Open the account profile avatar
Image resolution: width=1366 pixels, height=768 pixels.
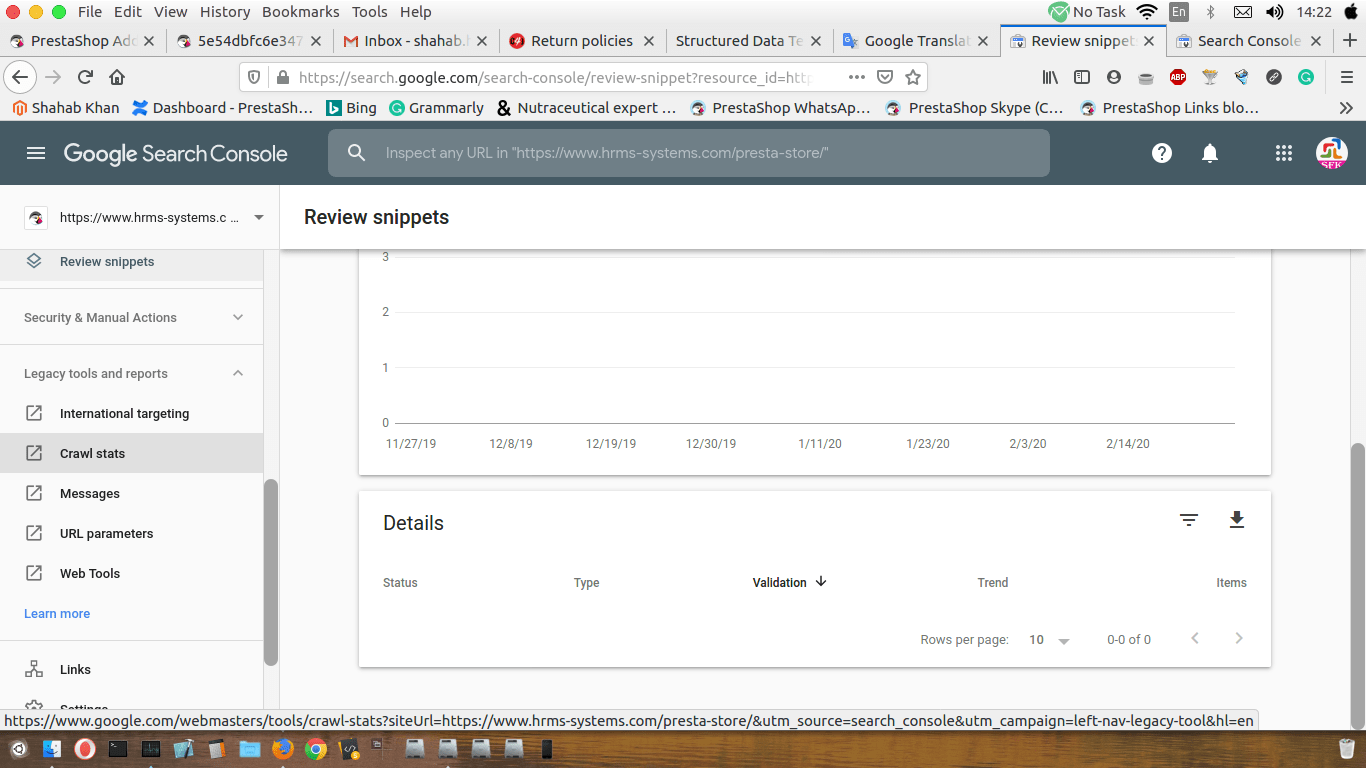(1332, 153)
